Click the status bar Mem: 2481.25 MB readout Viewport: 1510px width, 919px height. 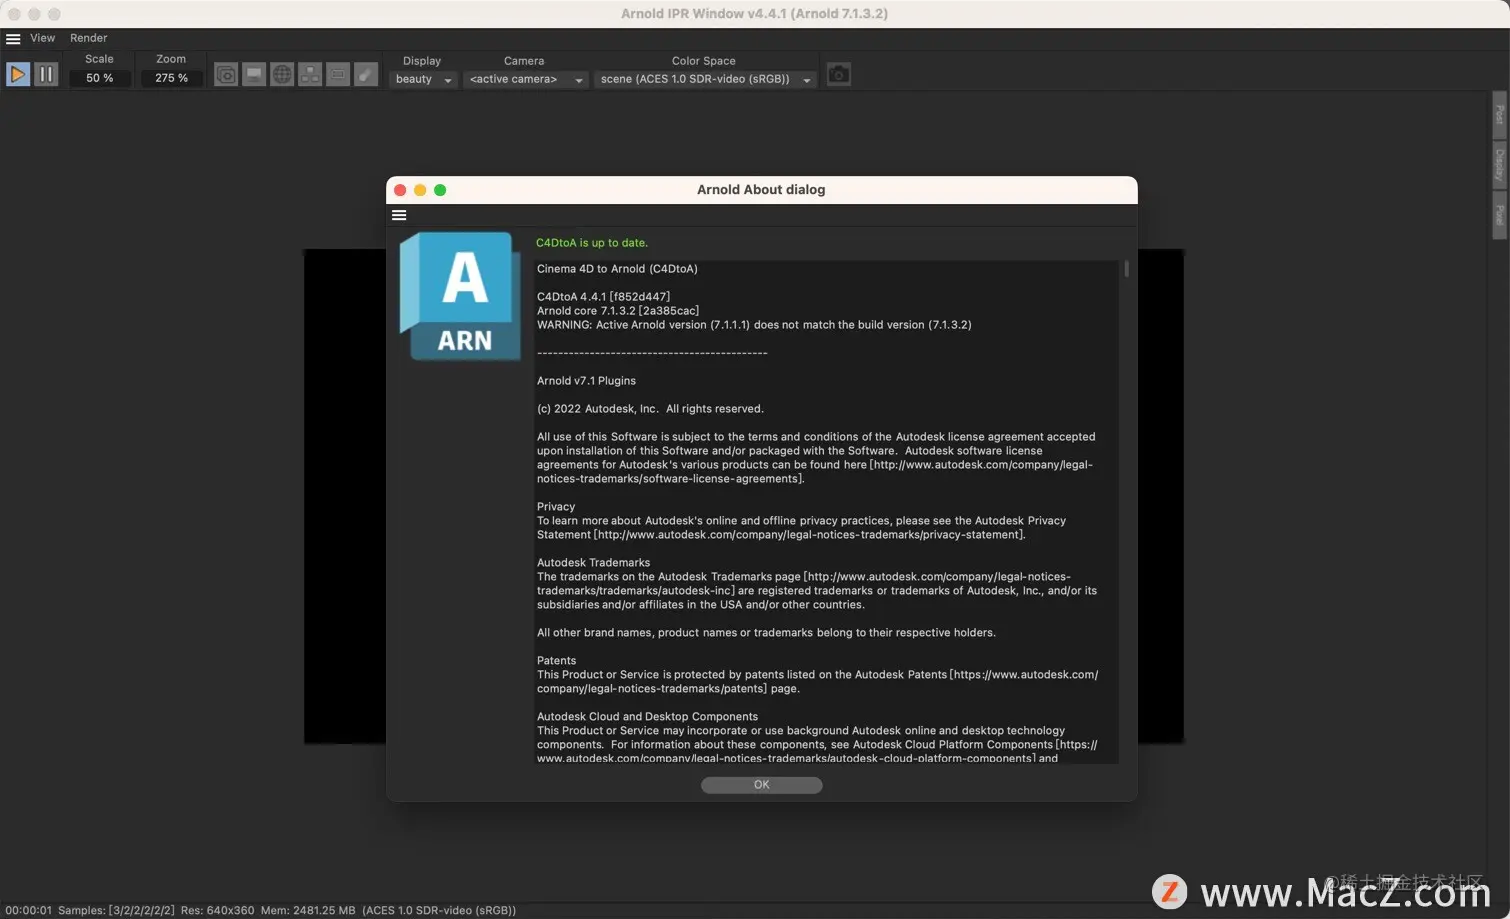pos(308,910)
